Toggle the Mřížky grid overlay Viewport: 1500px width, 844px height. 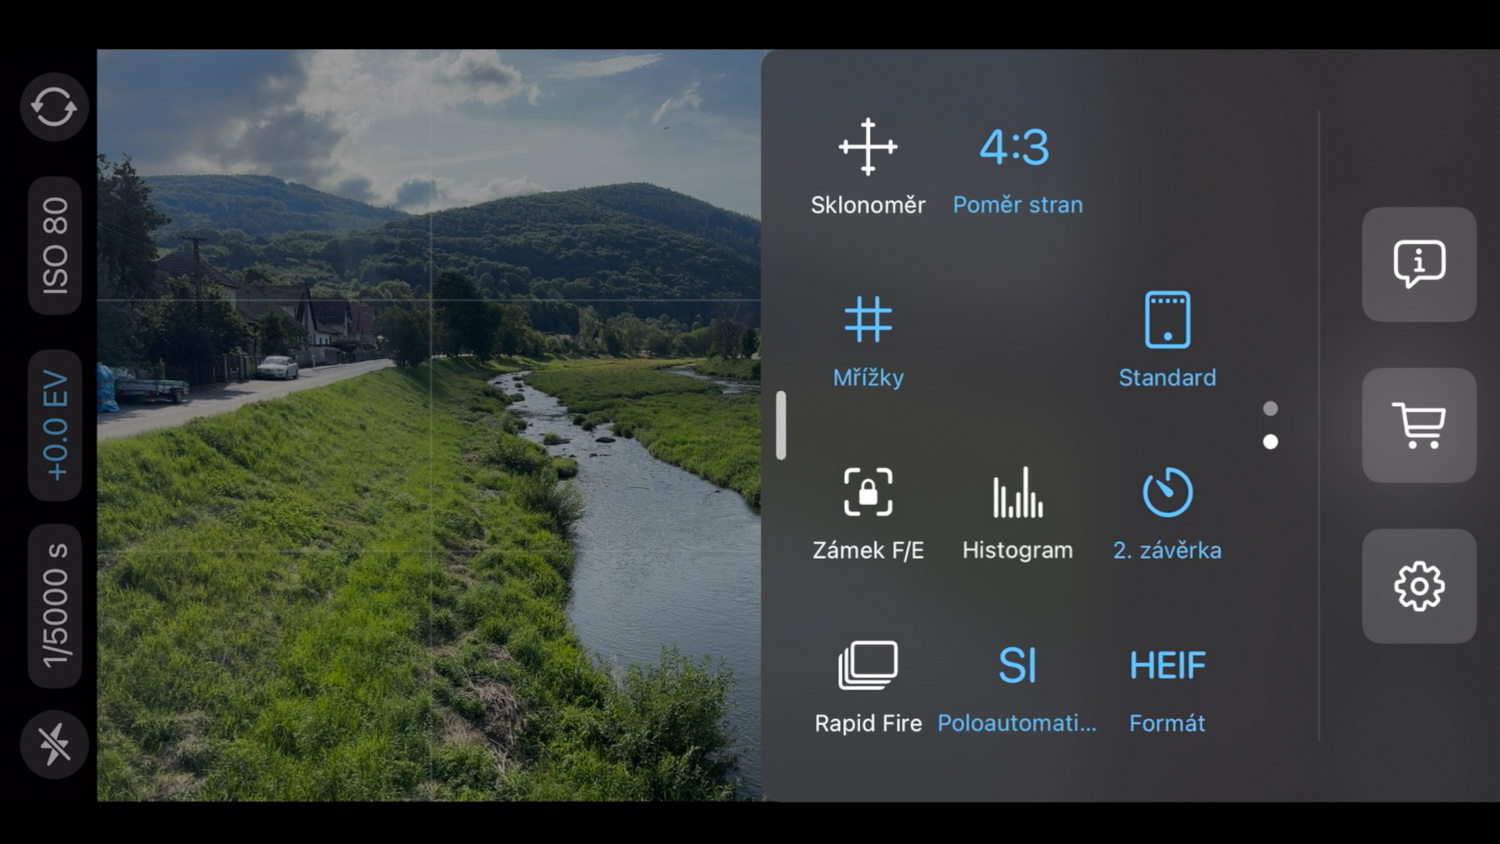(867, 340)
